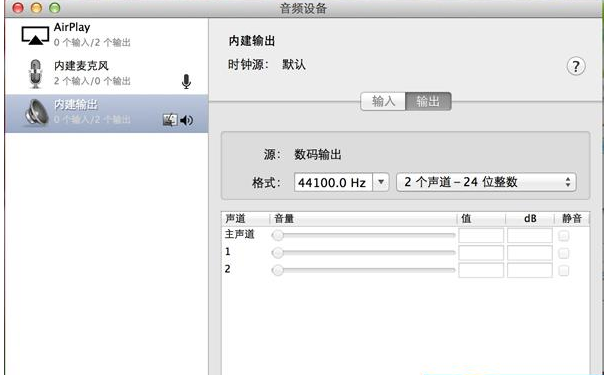Select the 内建麦克风 device row
The width and height of the screenshot is (609, 375).
(106, 74)
